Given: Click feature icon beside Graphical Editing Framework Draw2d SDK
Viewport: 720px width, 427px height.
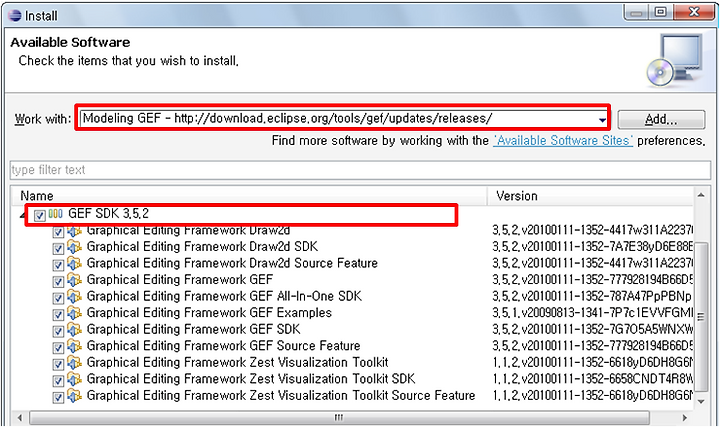Looking at the screenshot, I should point(74,247).
